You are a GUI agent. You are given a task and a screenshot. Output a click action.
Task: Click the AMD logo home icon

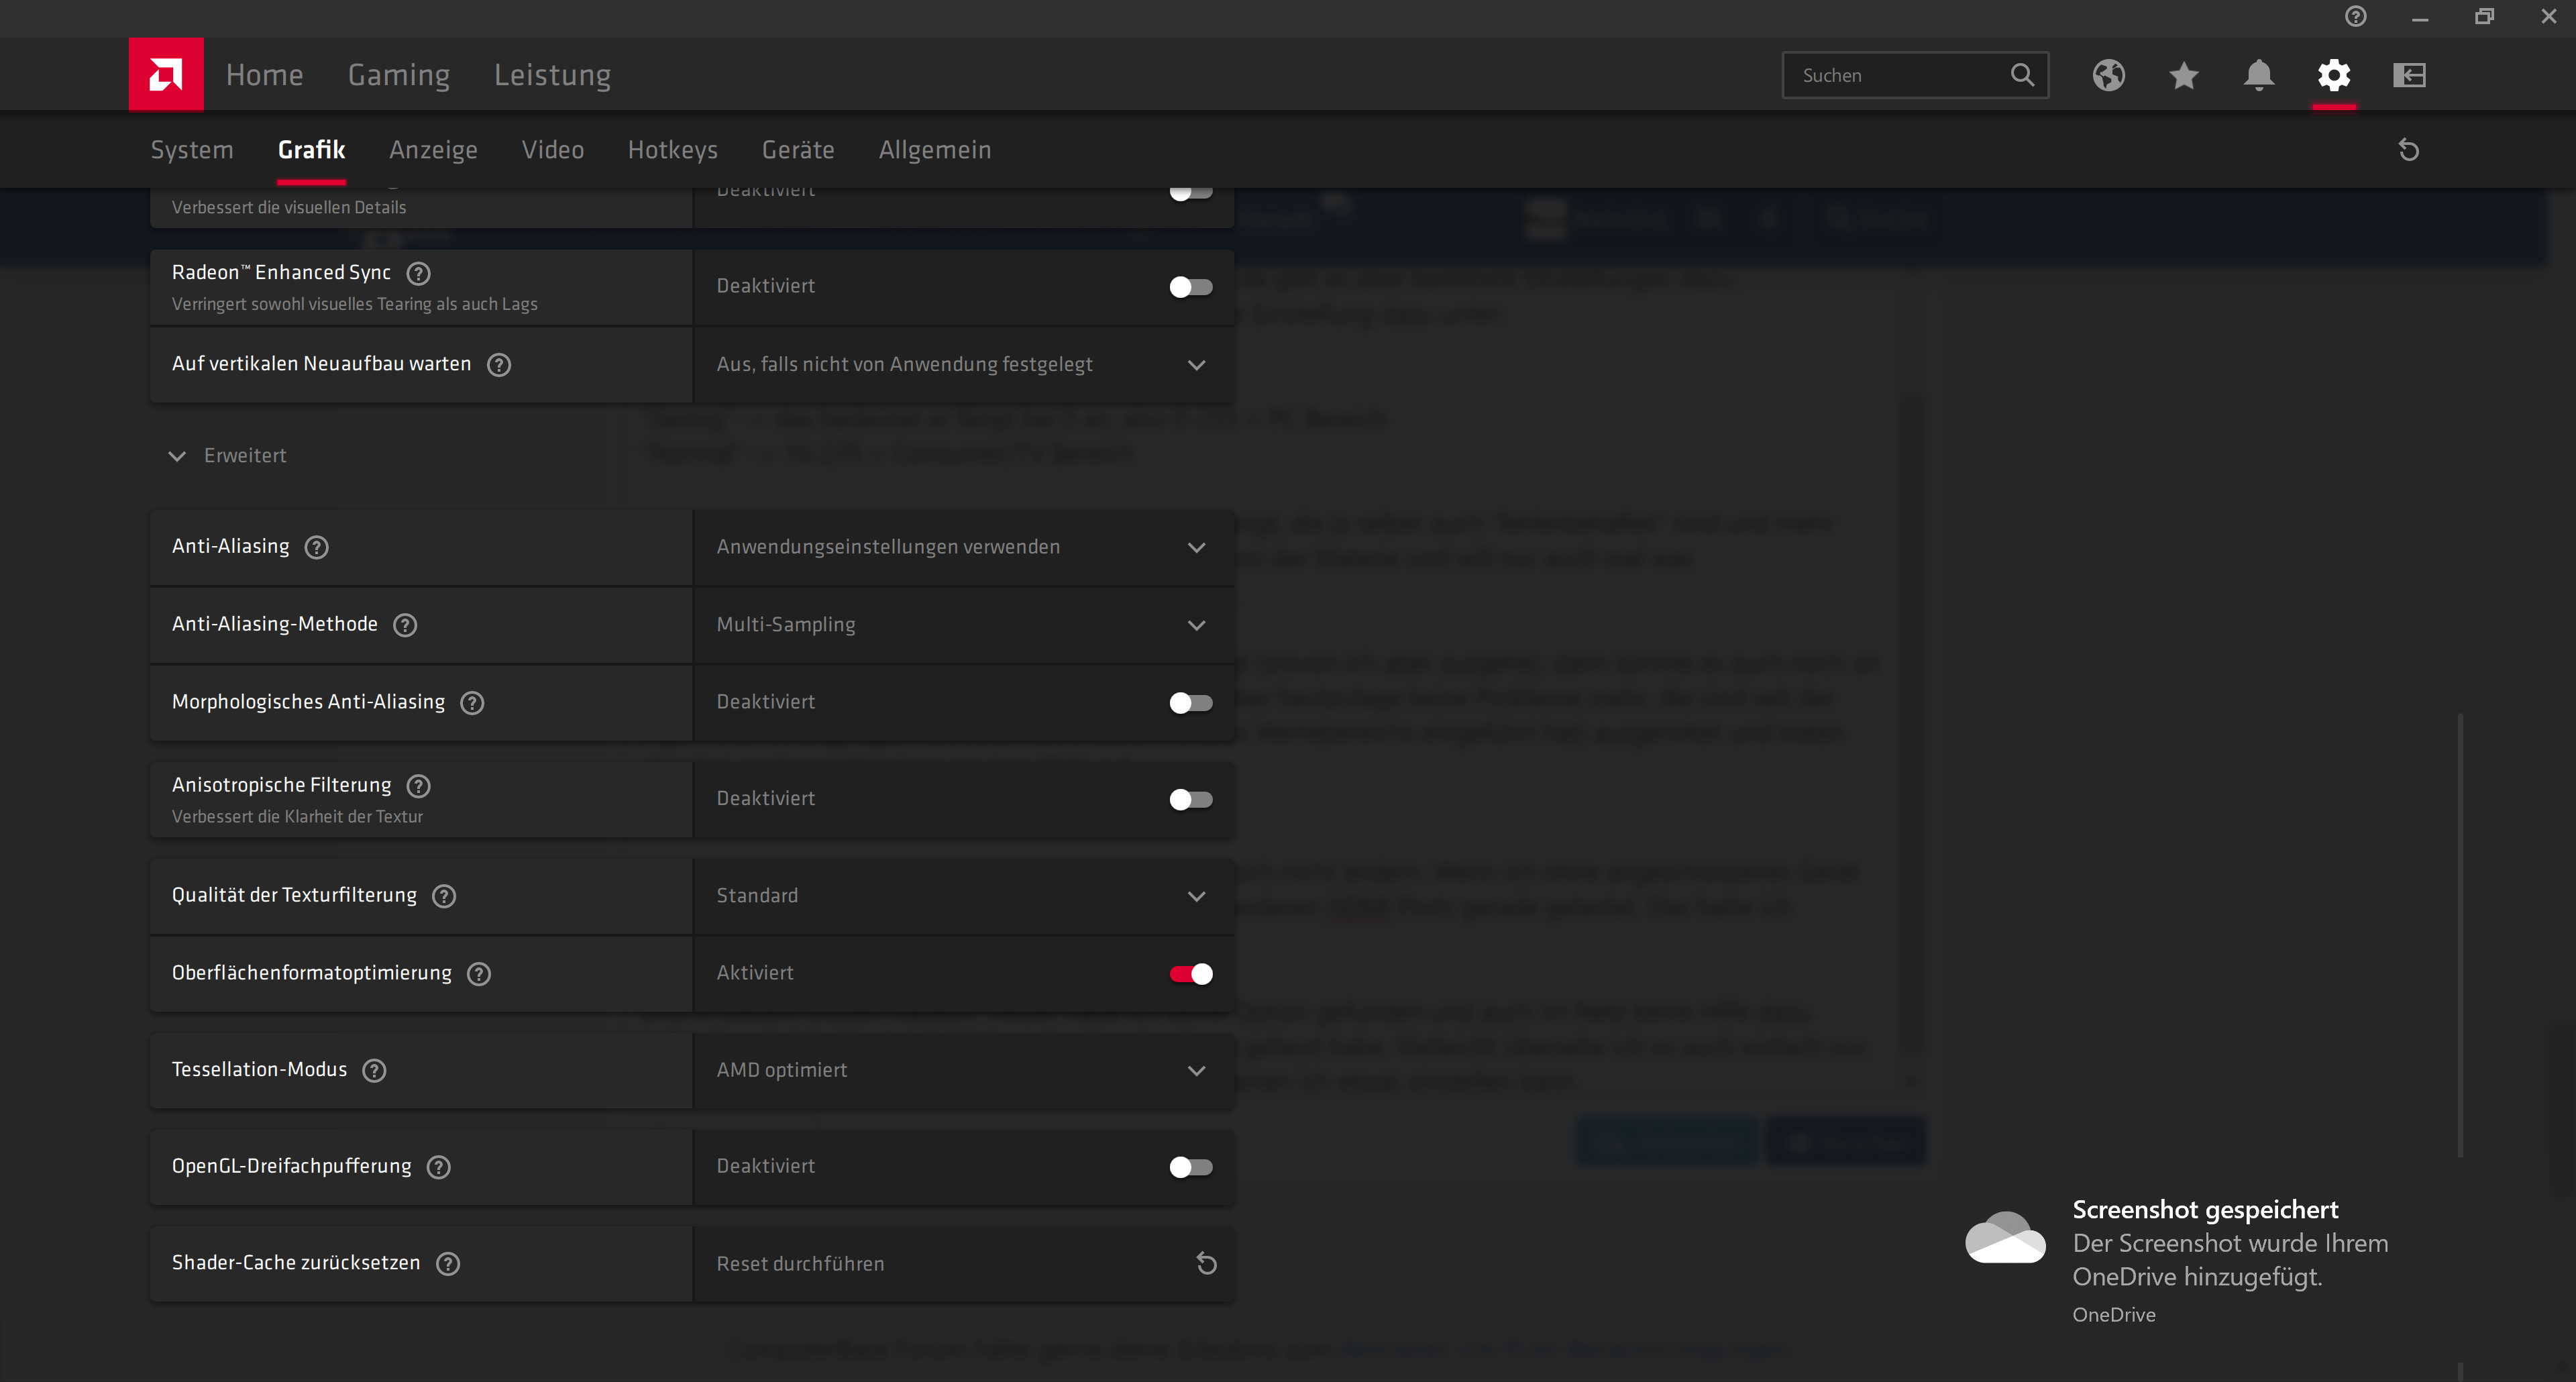tap(166, 74)
